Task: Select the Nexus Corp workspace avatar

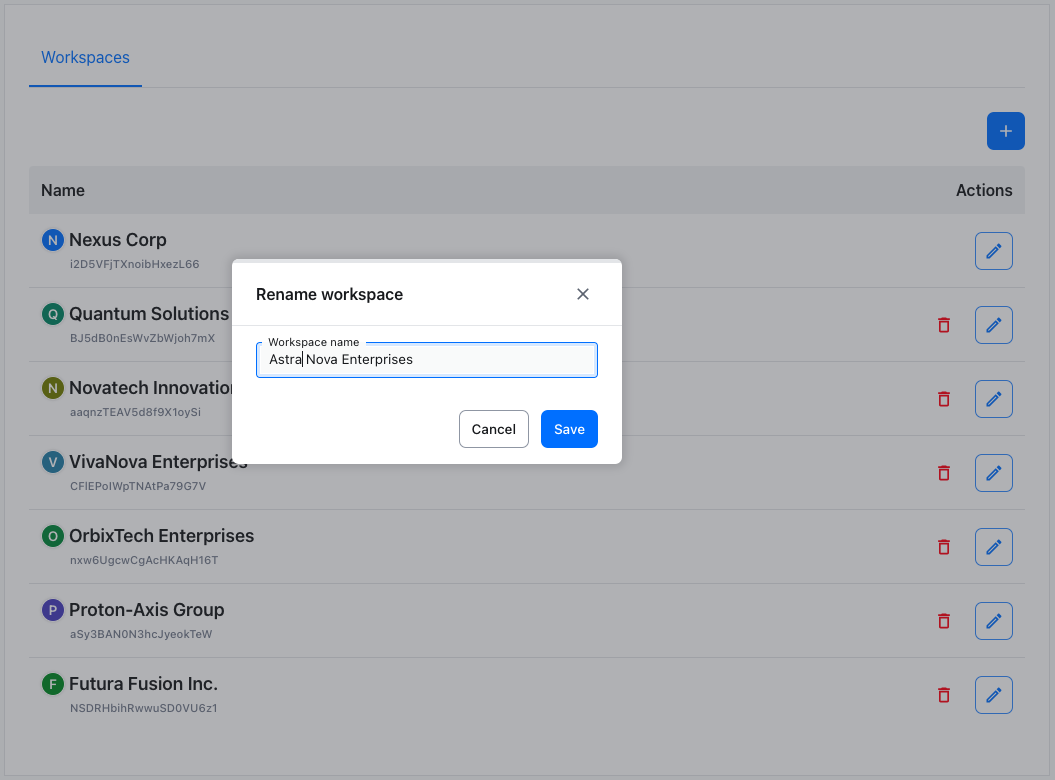Action: pyautogui.click(x=52, y=240)
